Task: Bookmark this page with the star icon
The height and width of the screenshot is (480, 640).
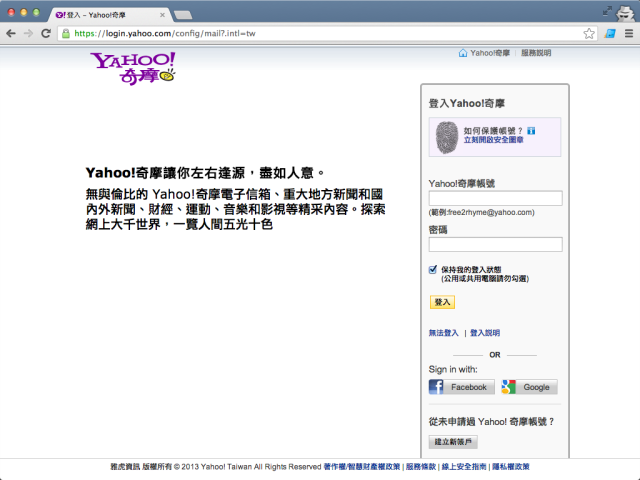Action: tap(589, 33)
